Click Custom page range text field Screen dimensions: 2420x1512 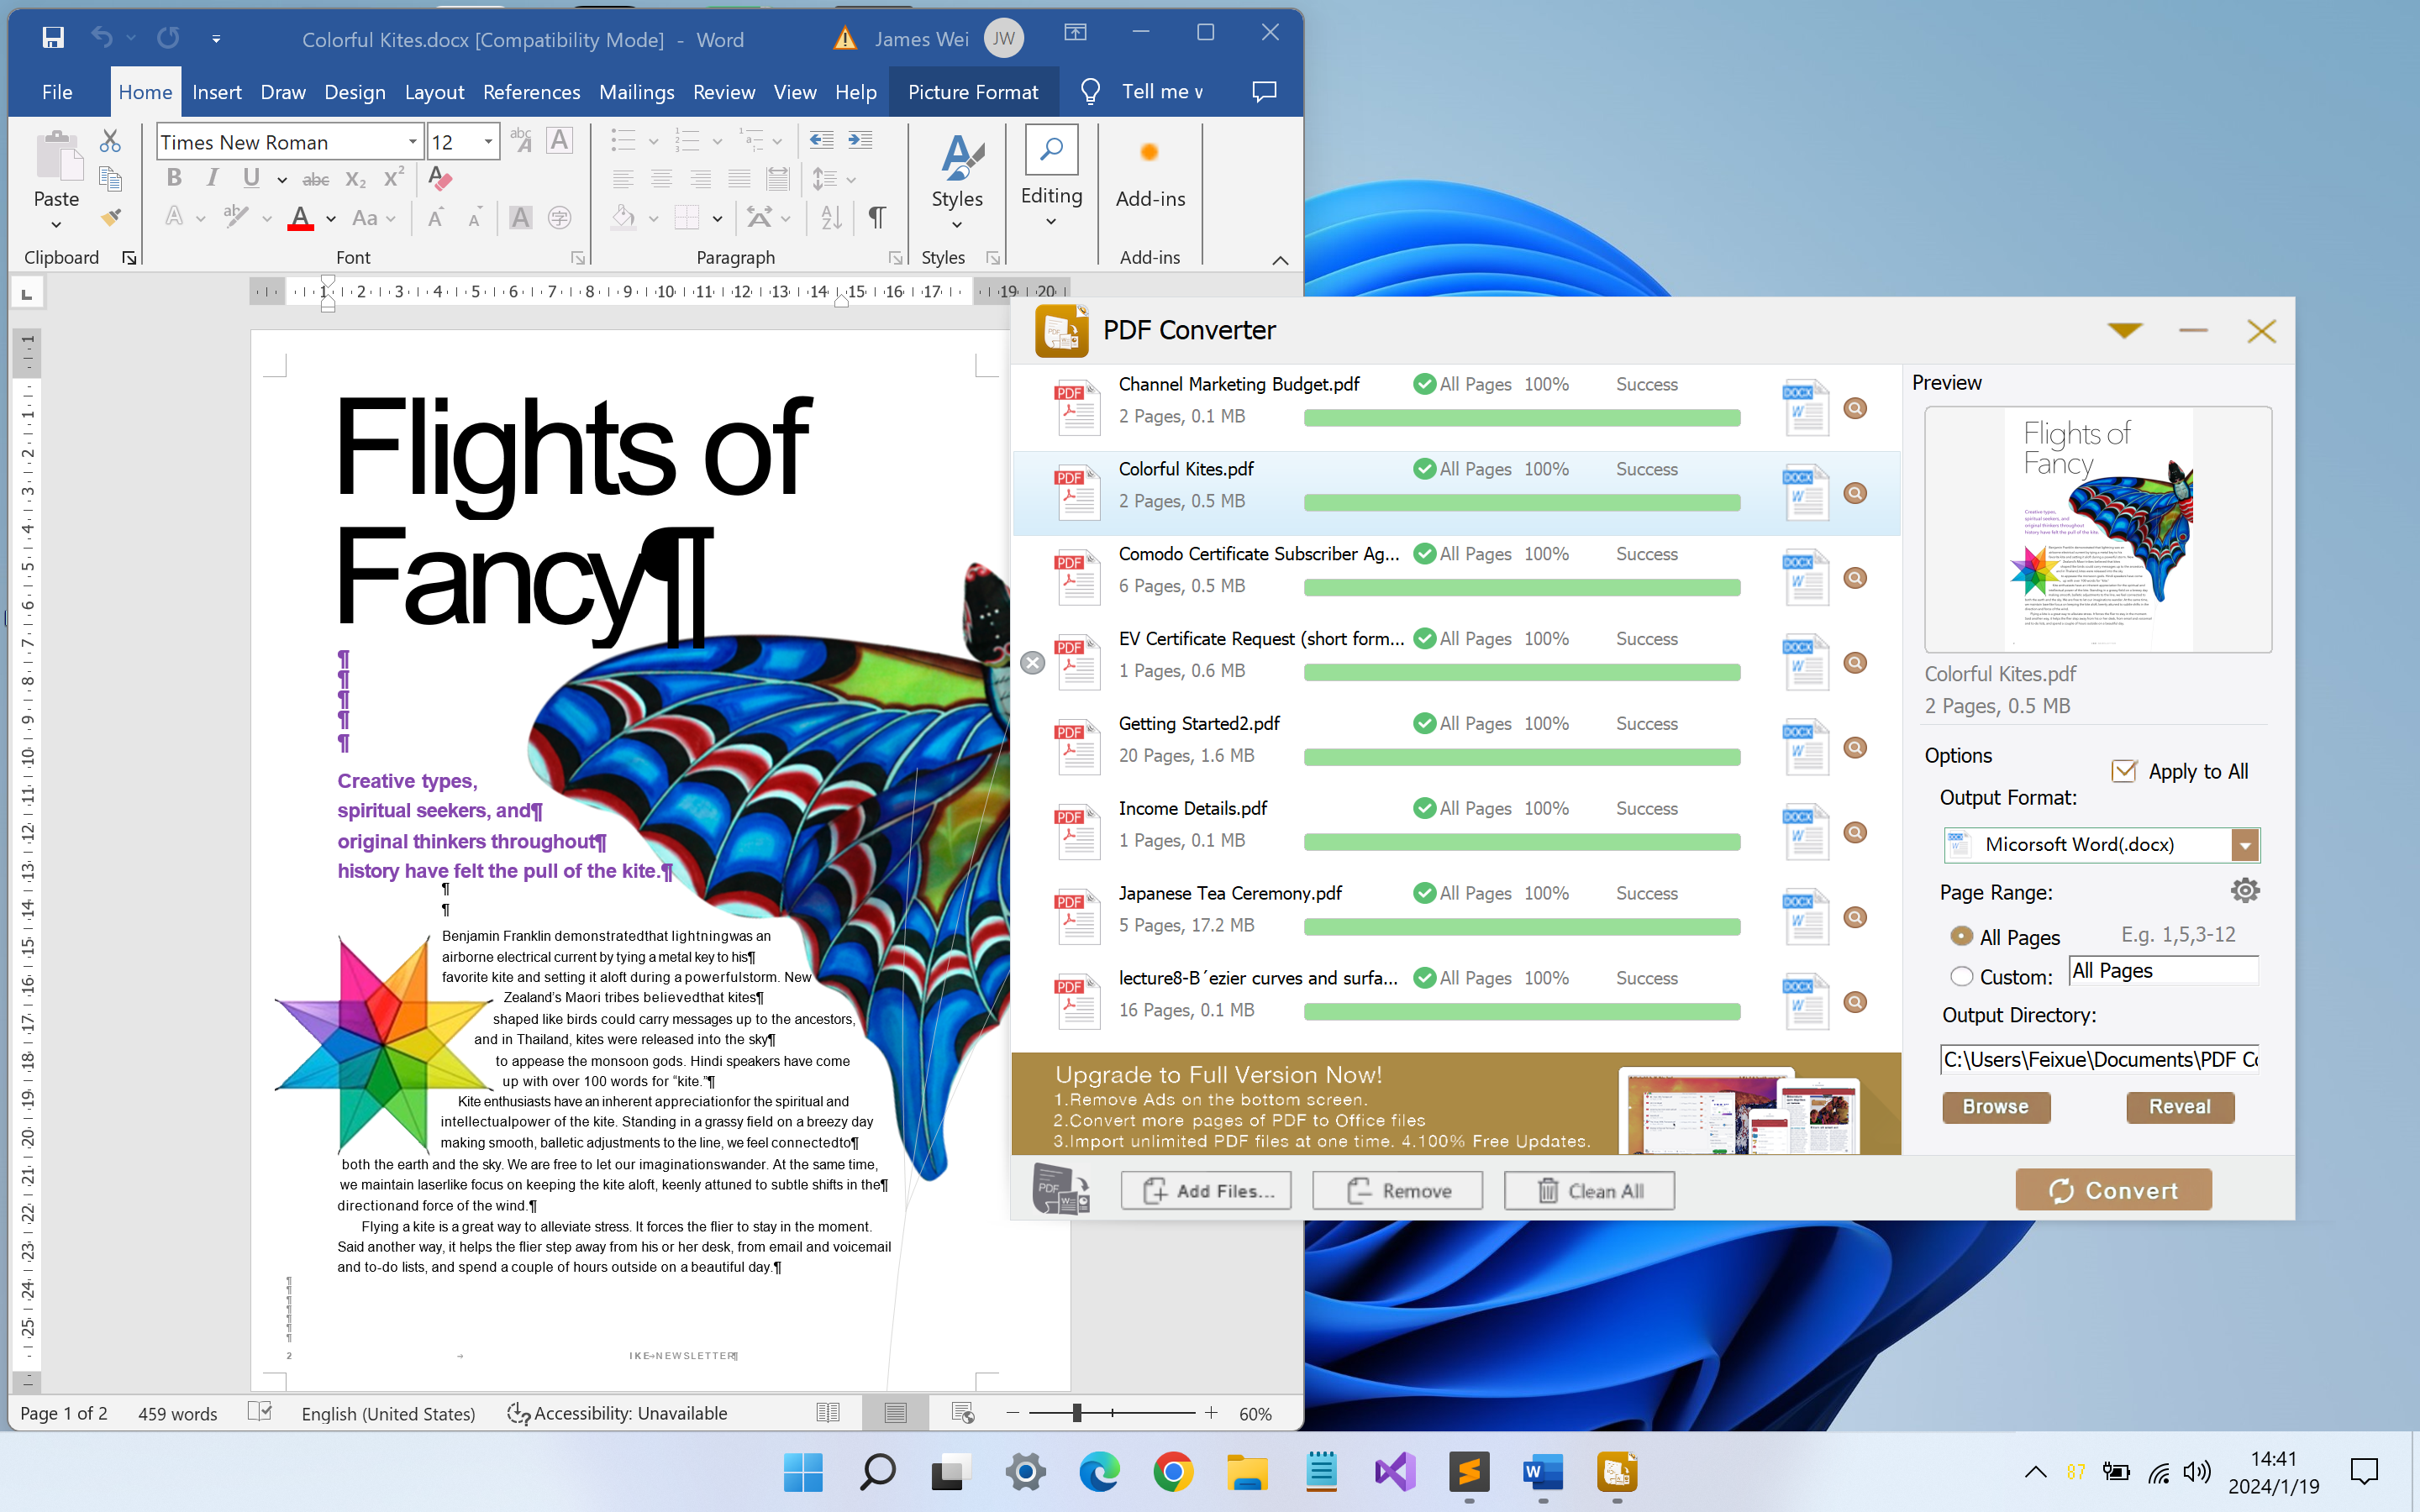[x=2163, y=971]
